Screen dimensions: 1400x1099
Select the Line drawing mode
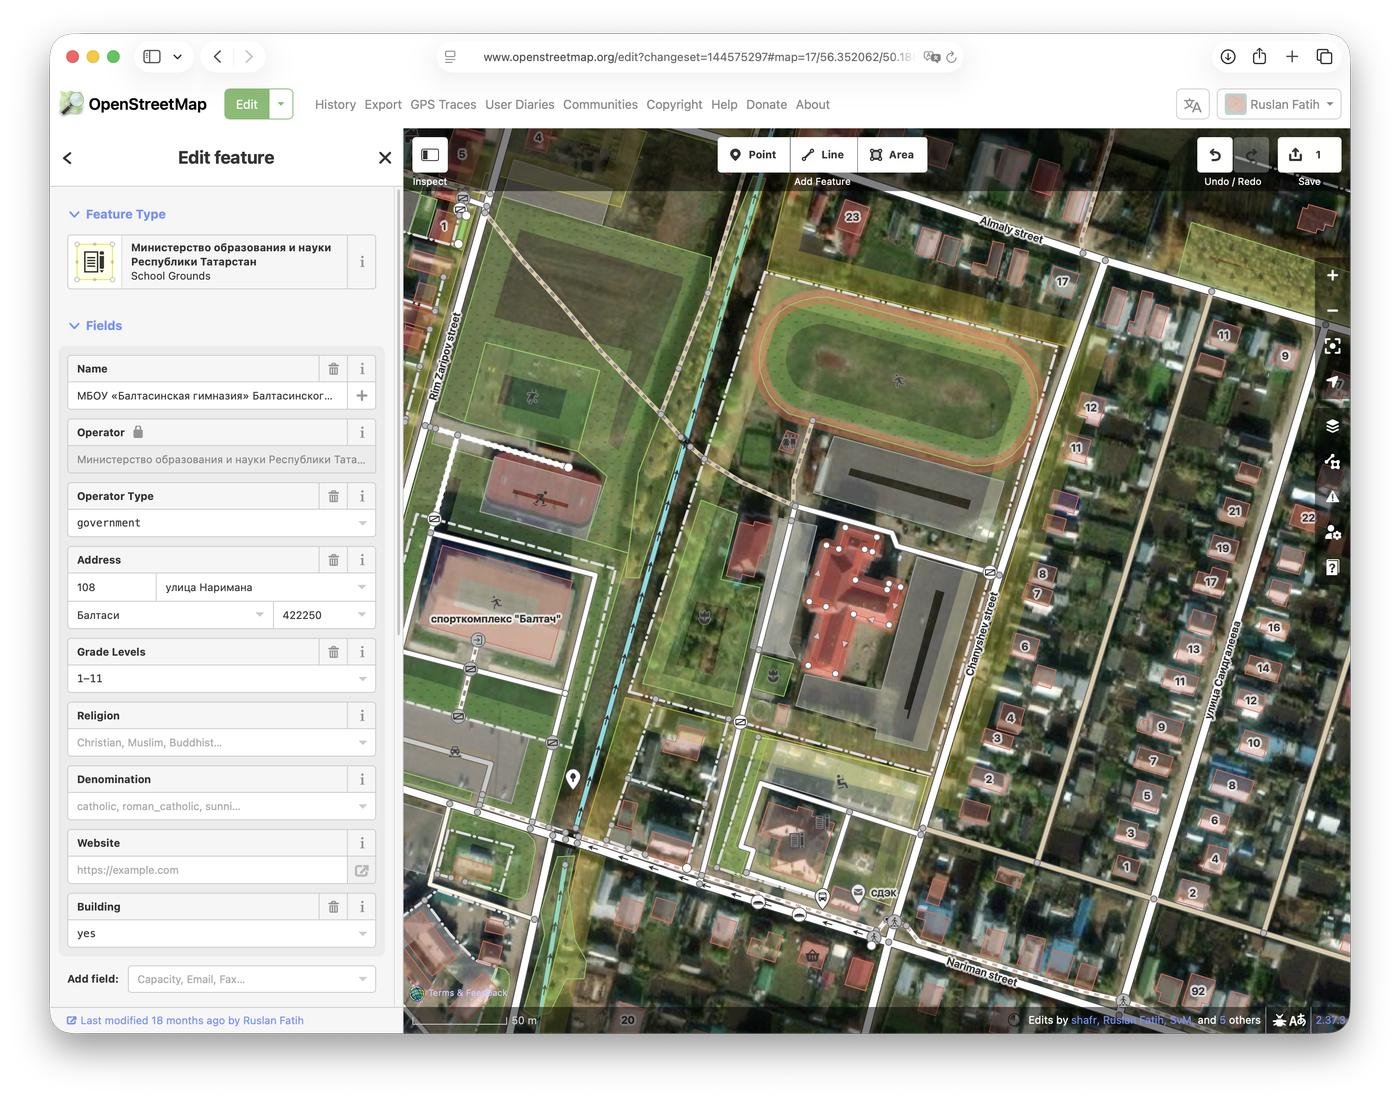pyautogui.click(x=822, y=154)
